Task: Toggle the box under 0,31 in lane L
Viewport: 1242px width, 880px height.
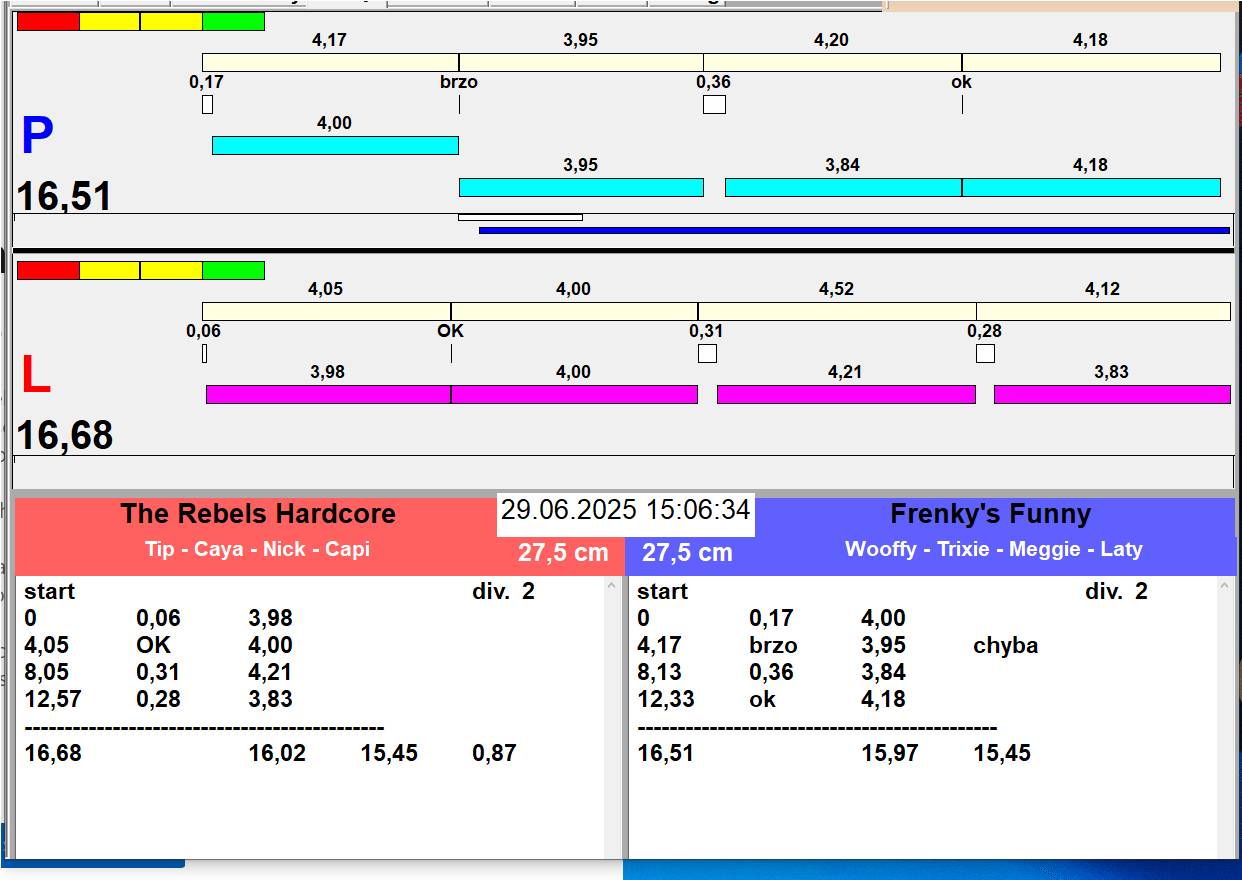Action: click(x=707, y=353)
